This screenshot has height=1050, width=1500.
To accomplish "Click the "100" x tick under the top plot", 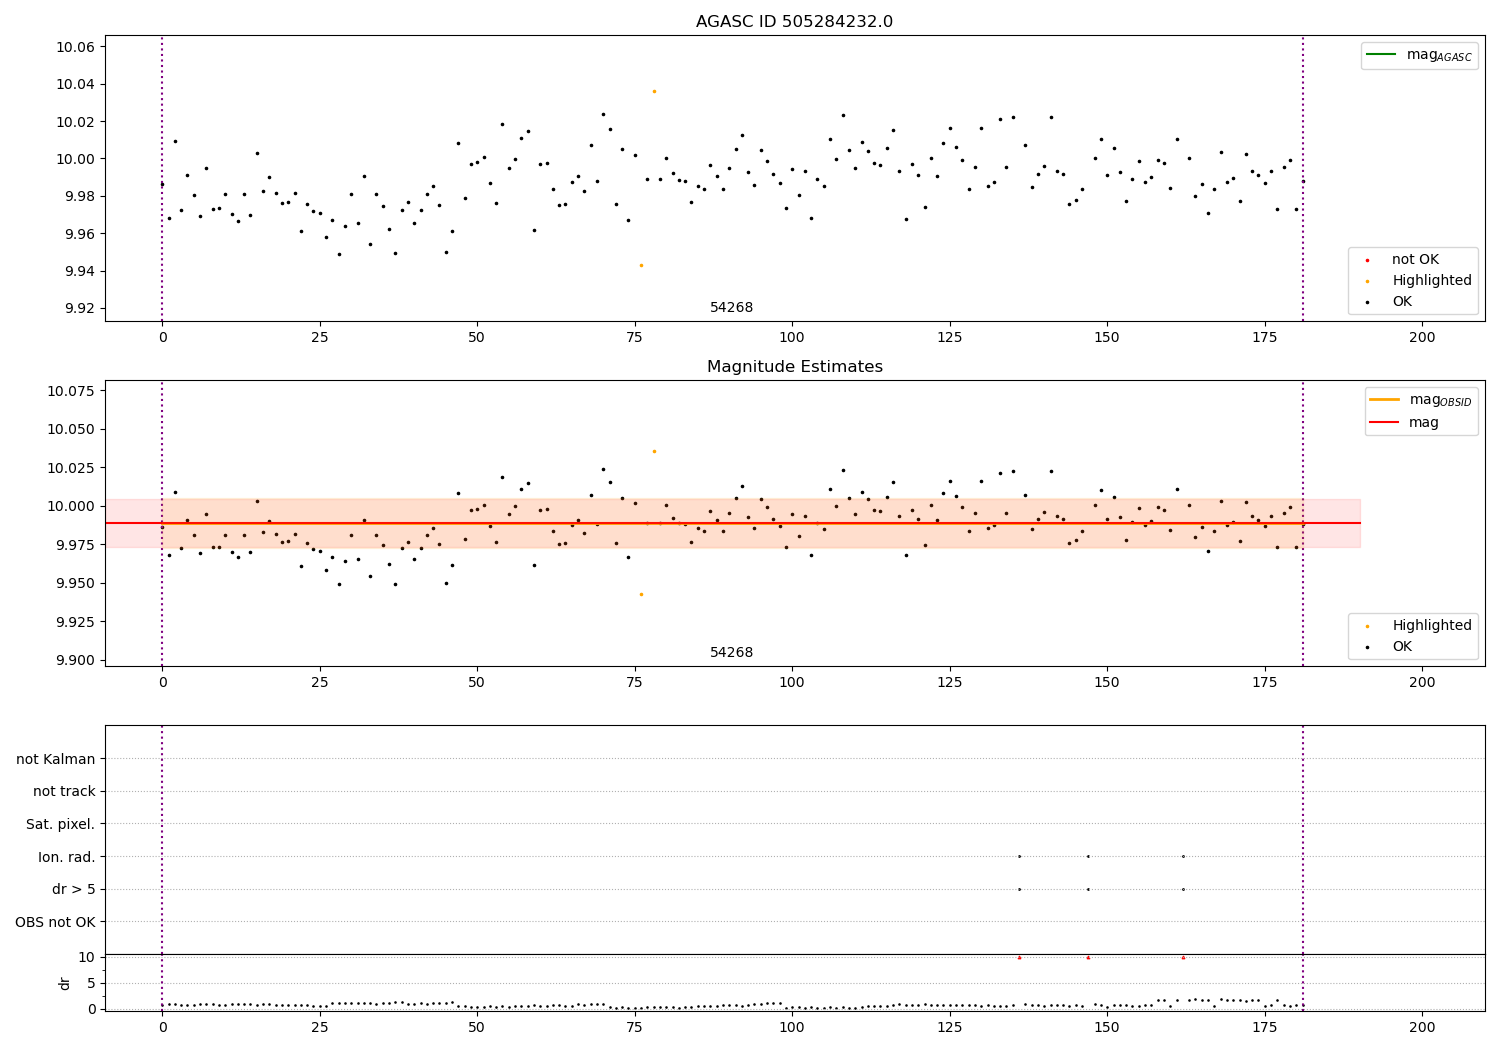I will [792, 338].
